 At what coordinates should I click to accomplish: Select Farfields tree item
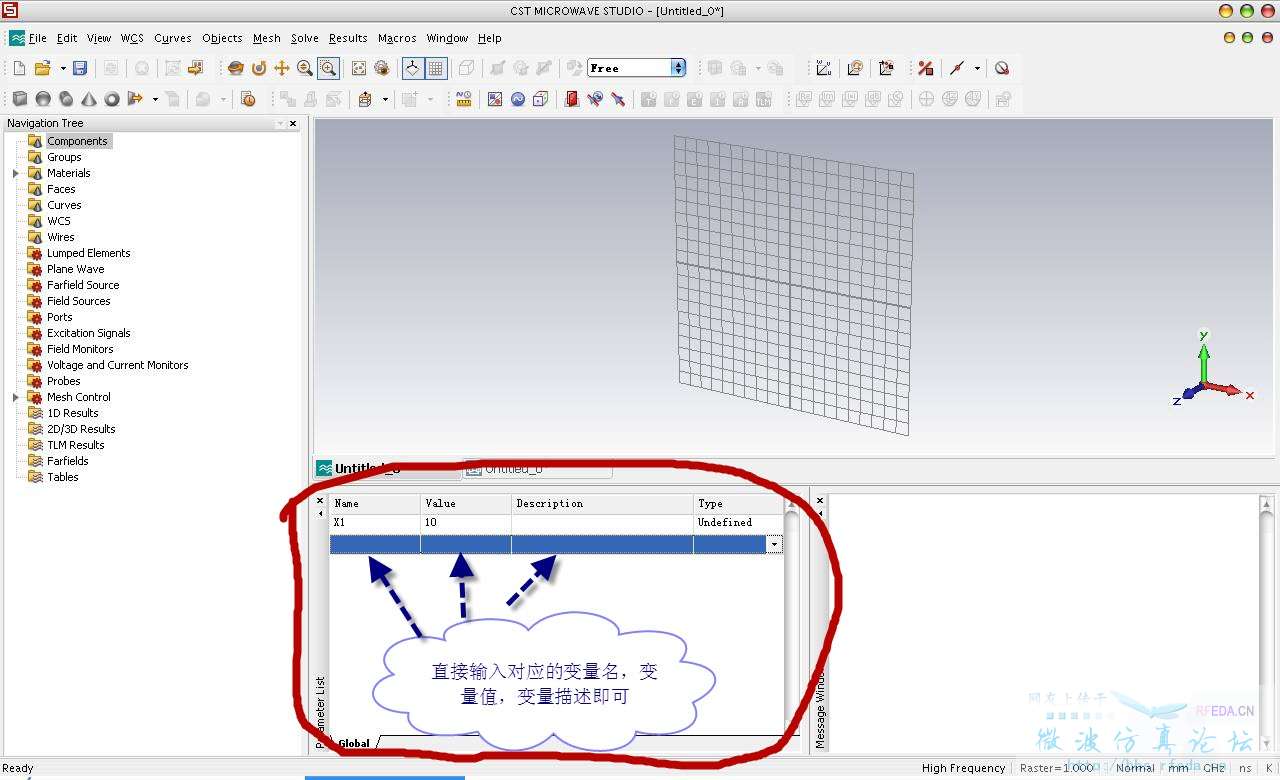[x=67, y=461]
